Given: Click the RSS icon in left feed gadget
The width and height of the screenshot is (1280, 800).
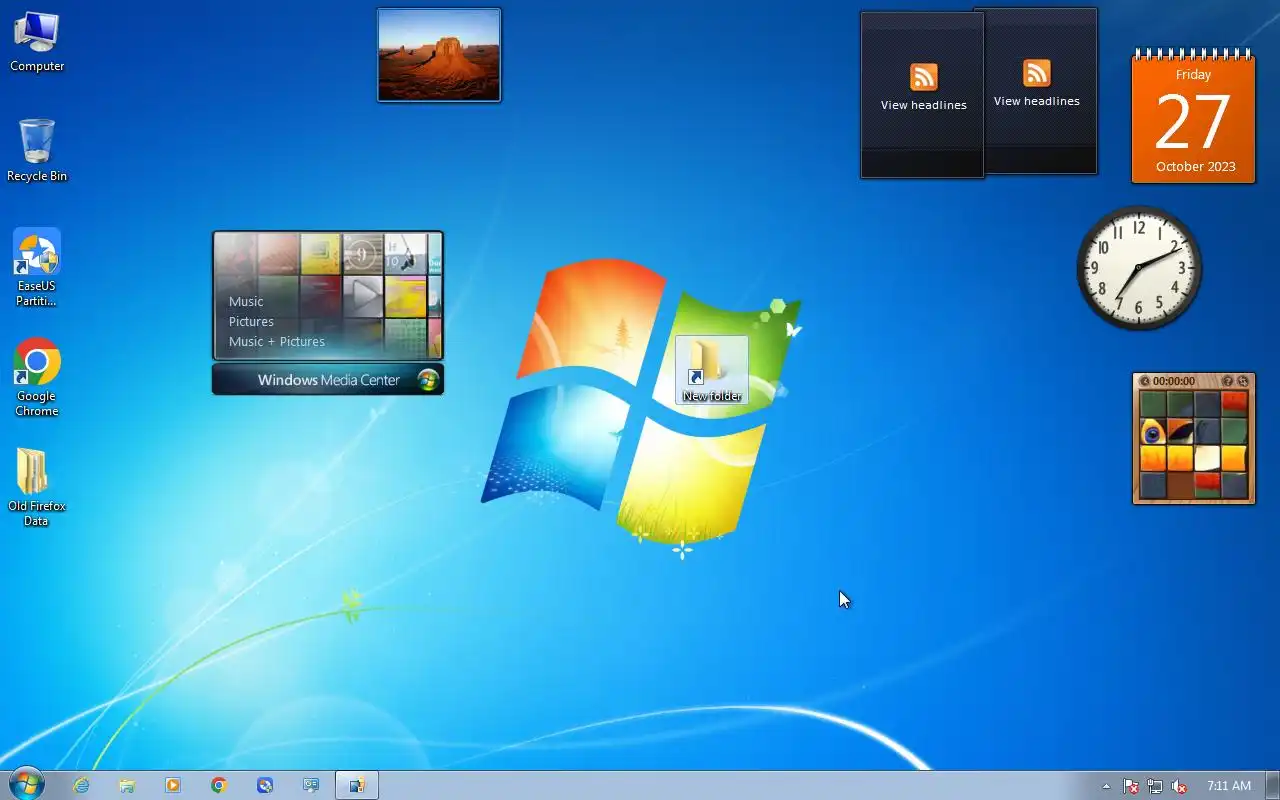Looking at the screenshot, I should coord(924,77).
